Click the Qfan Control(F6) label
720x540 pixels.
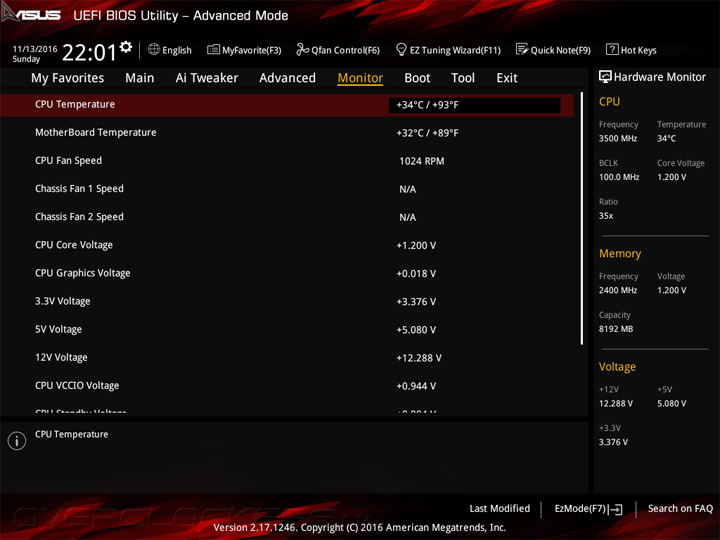click(346, 50)
